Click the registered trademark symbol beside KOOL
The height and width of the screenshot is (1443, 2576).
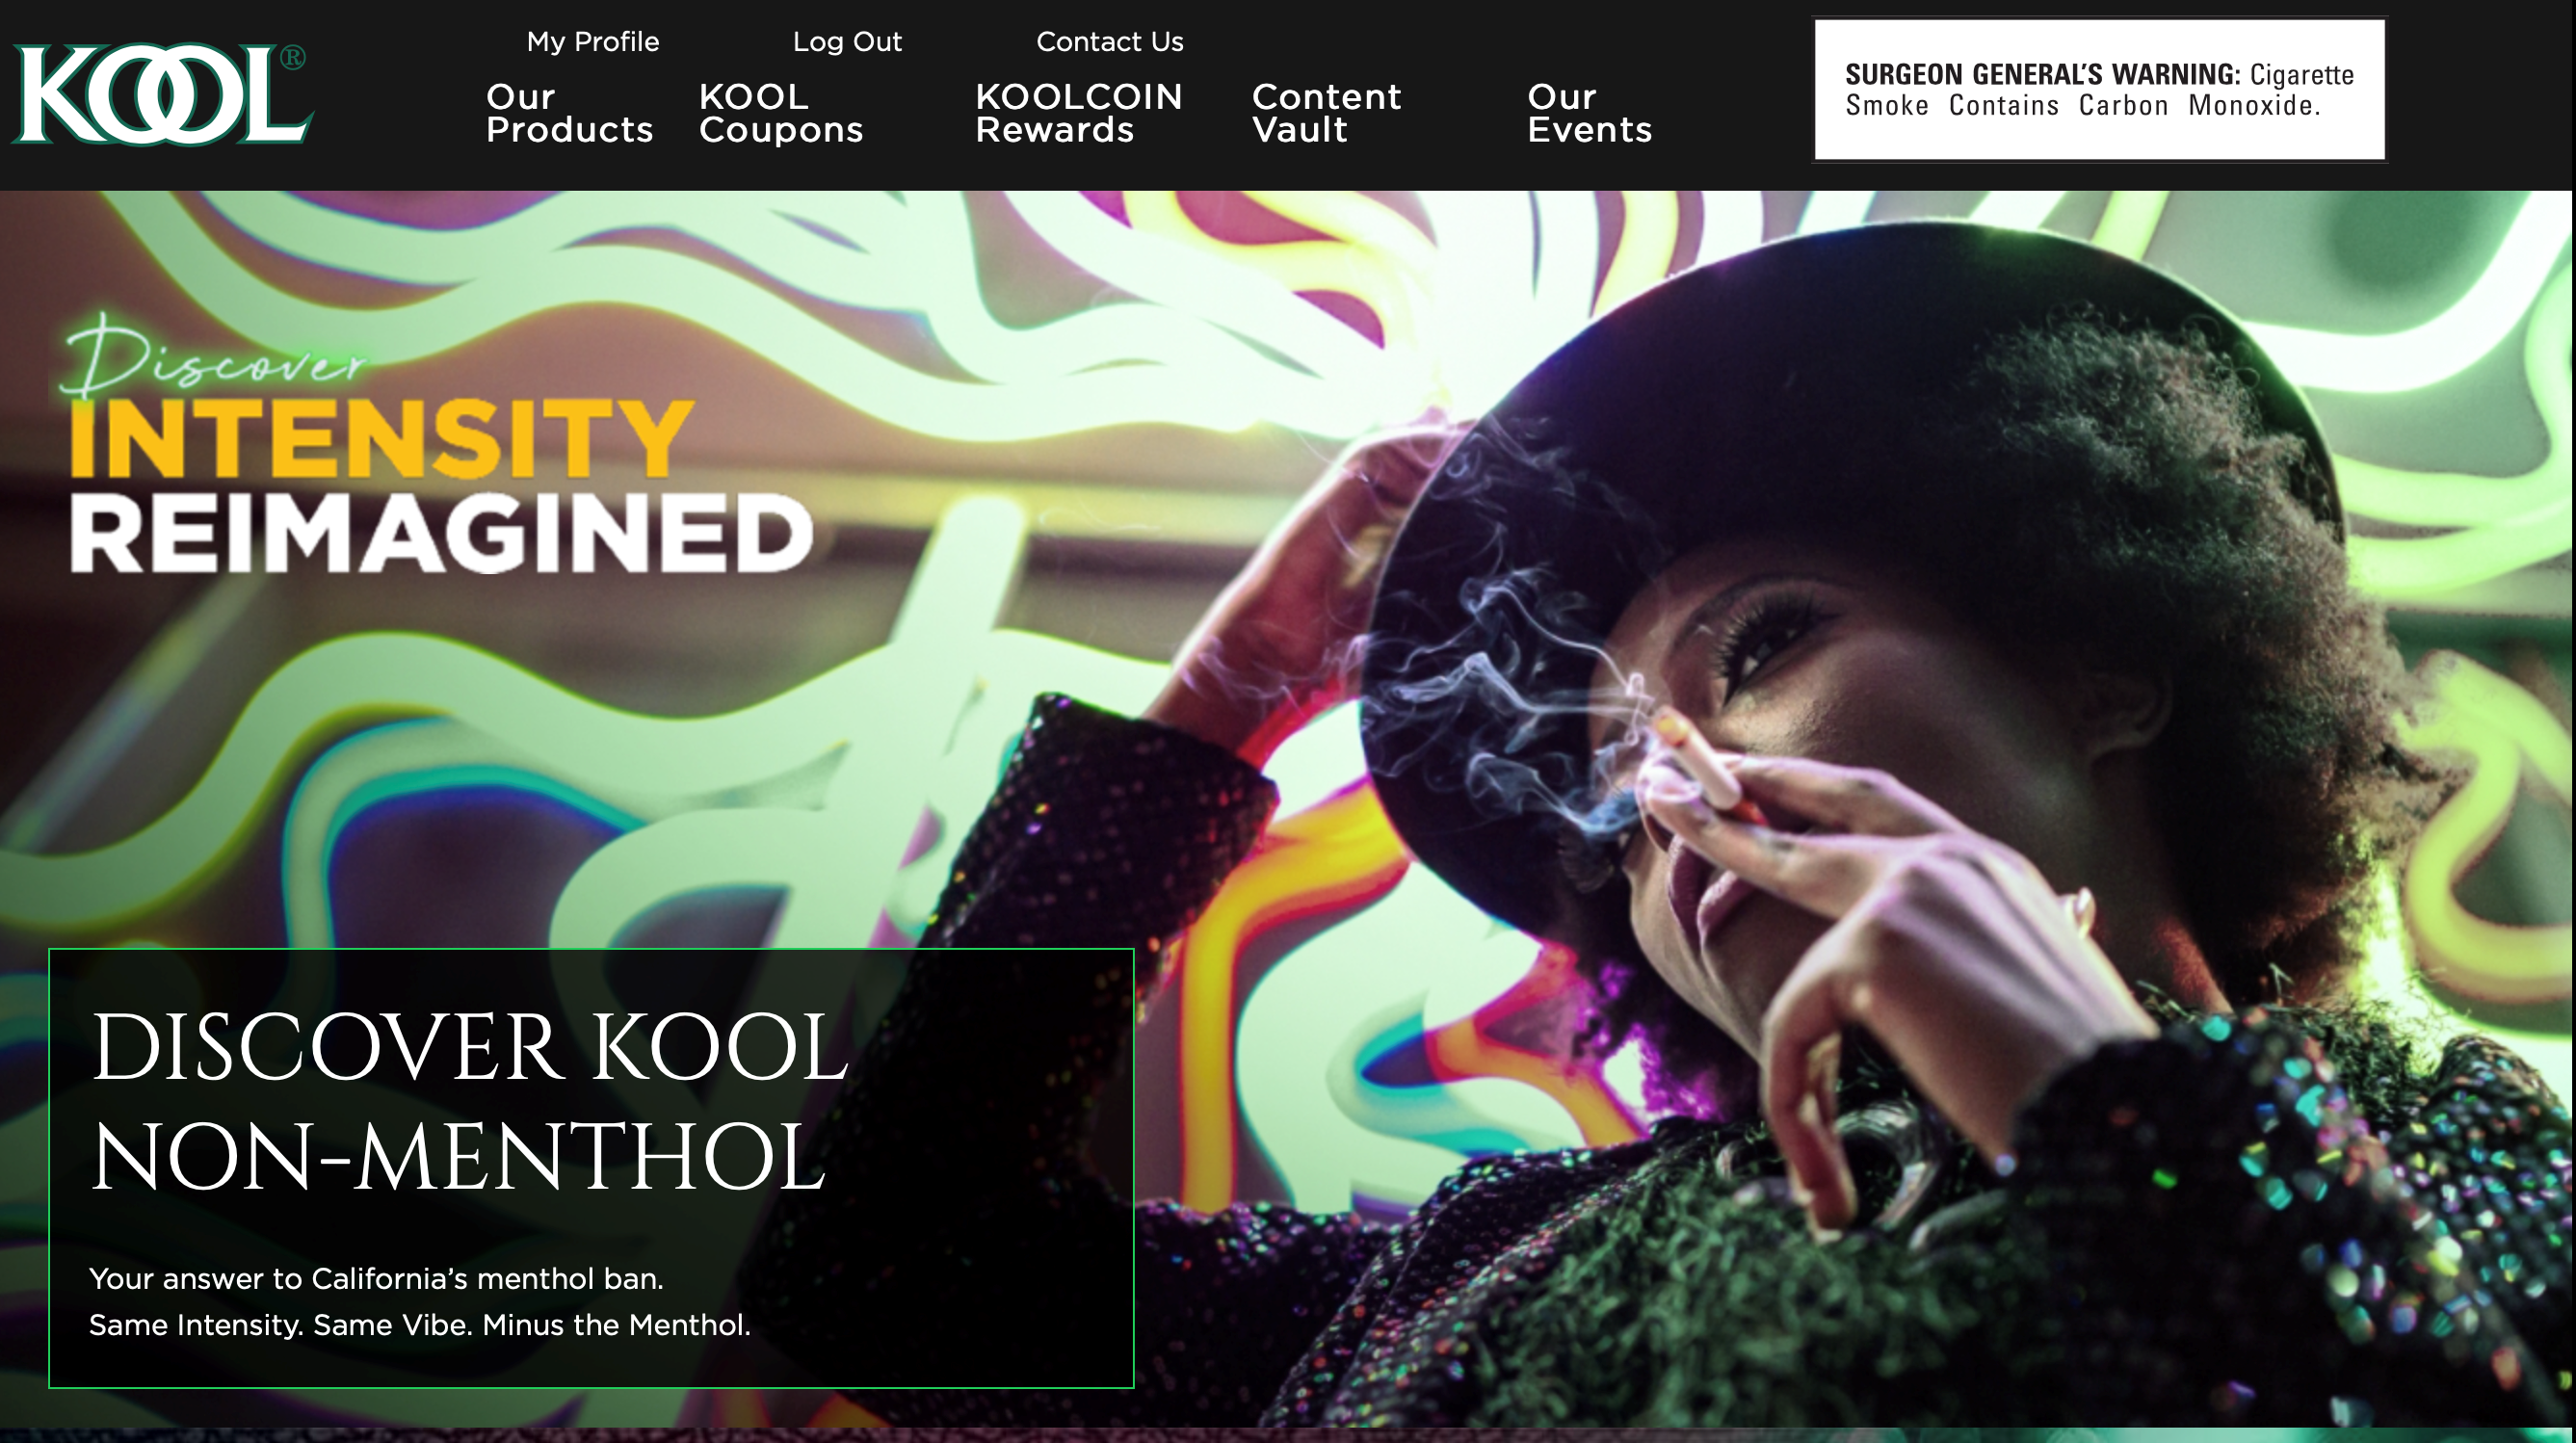(x=293, y=57)
